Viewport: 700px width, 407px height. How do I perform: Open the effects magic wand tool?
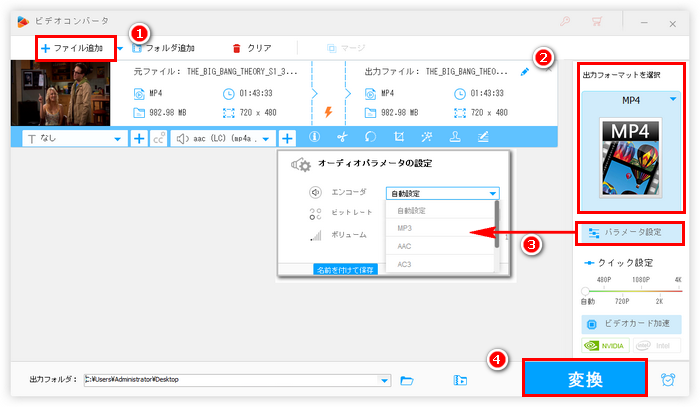[426, 138]
